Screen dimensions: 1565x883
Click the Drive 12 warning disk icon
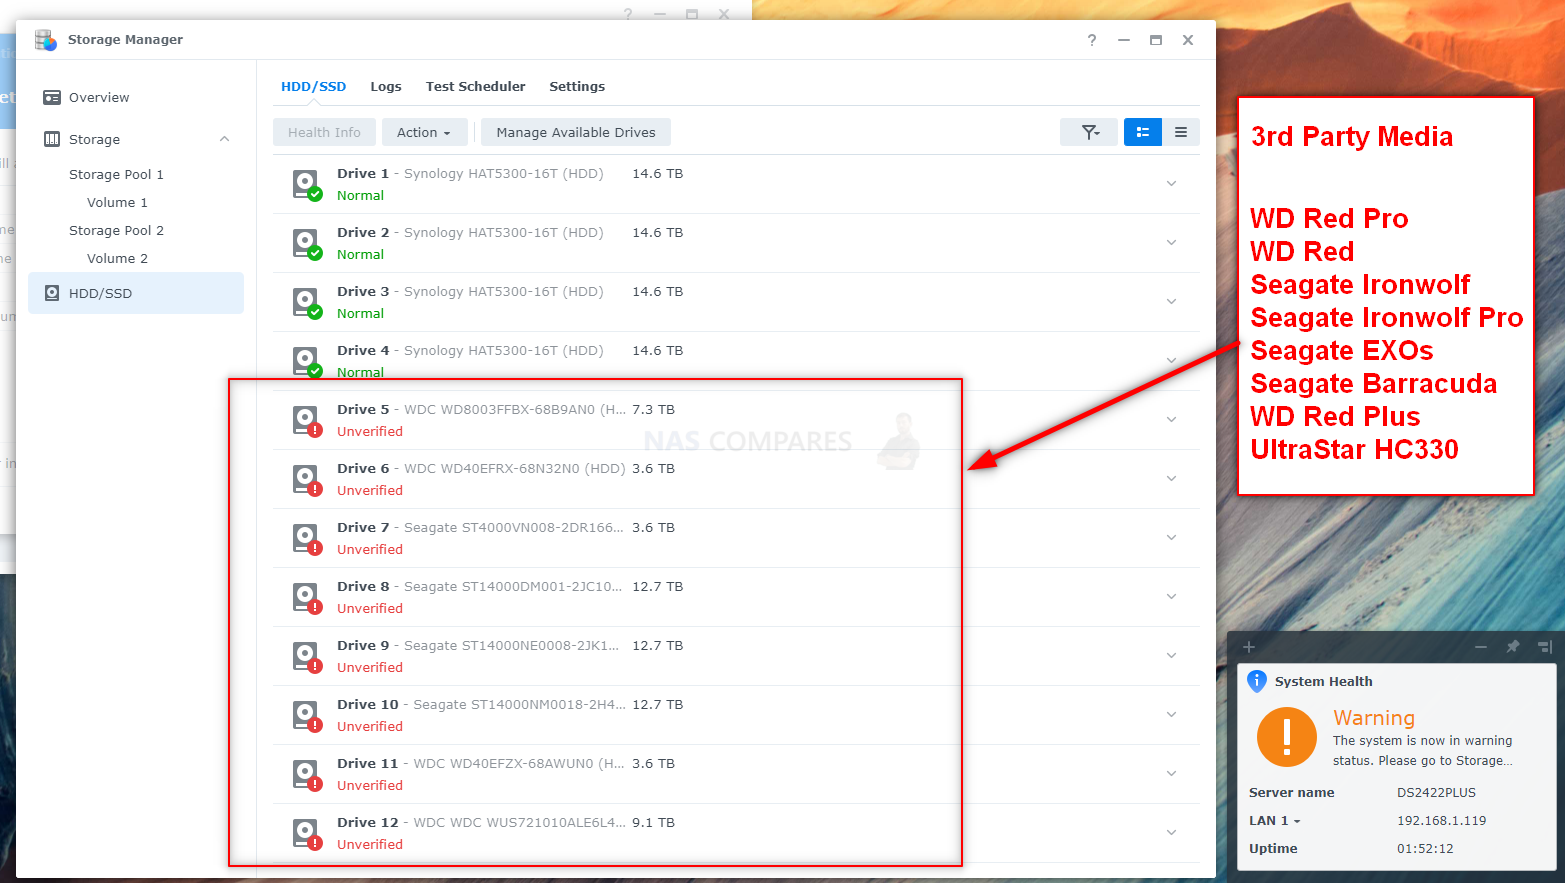point(306,834)
